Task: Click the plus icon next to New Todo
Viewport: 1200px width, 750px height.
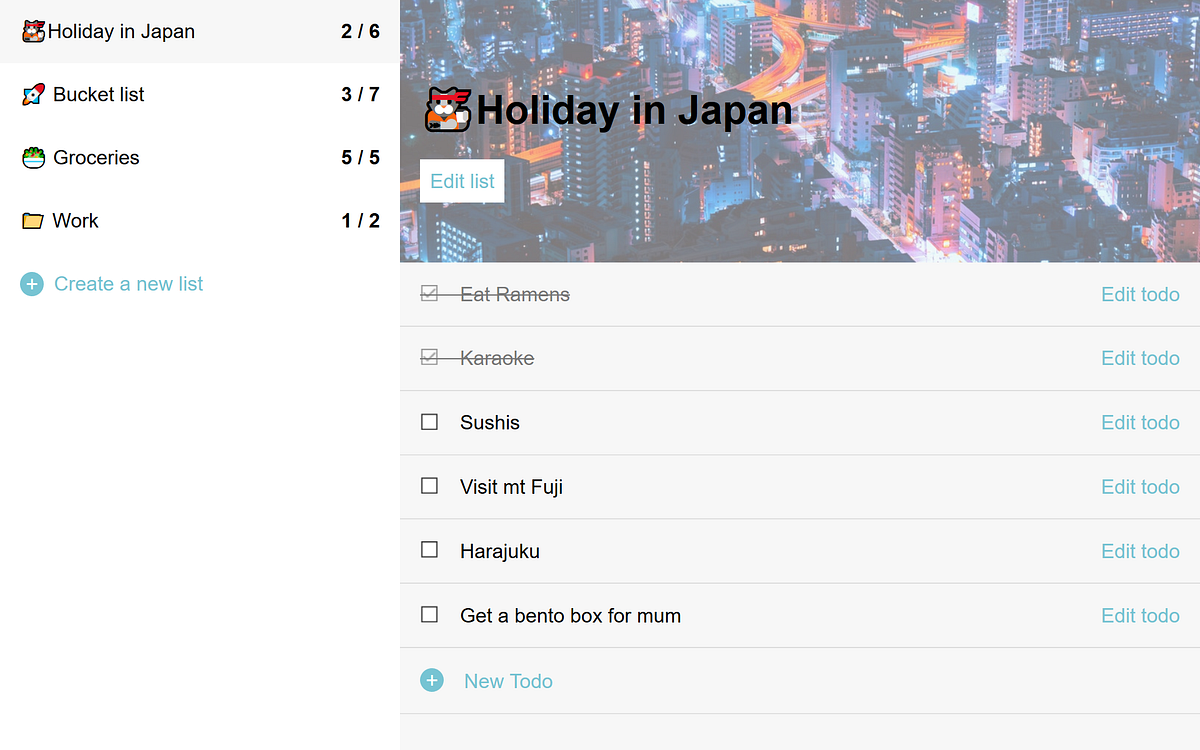Action: tap(431, 680)
